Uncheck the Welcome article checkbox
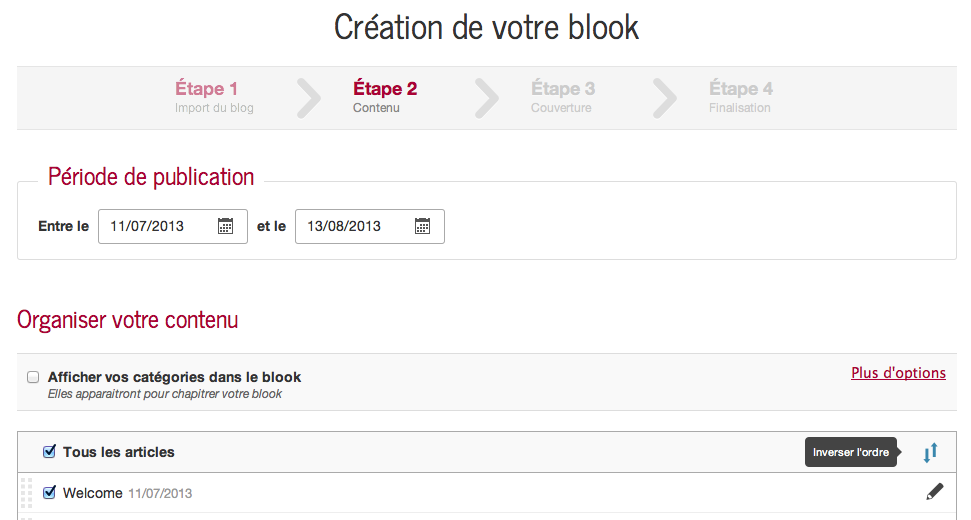This screenshot has height=520, width=971. coord(49,492)
